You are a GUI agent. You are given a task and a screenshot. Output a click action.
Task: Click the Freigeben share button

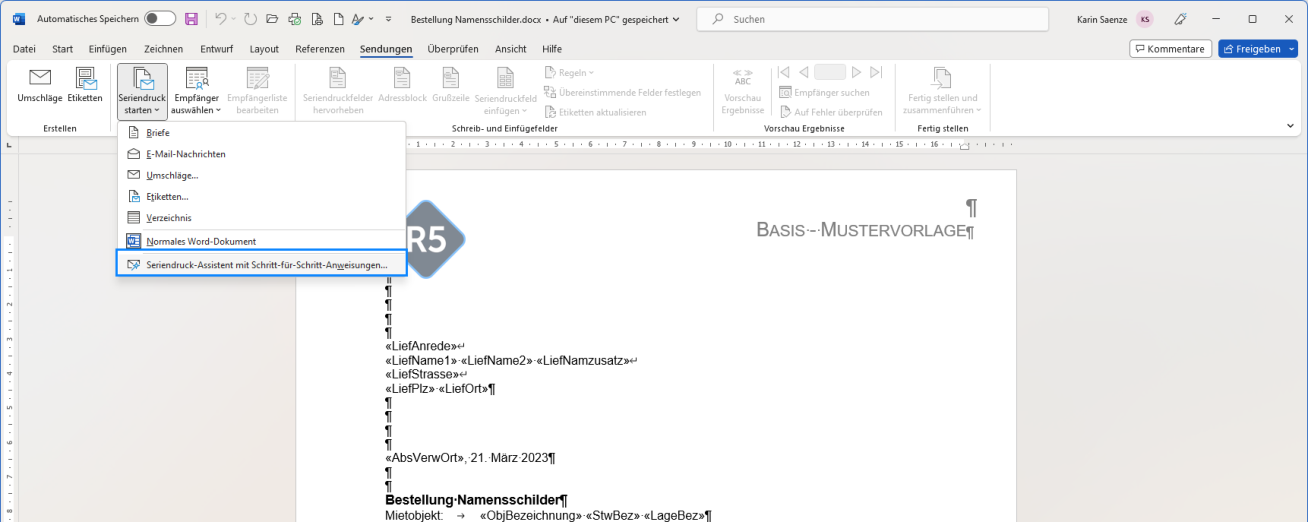click(x=1251, y=49)
